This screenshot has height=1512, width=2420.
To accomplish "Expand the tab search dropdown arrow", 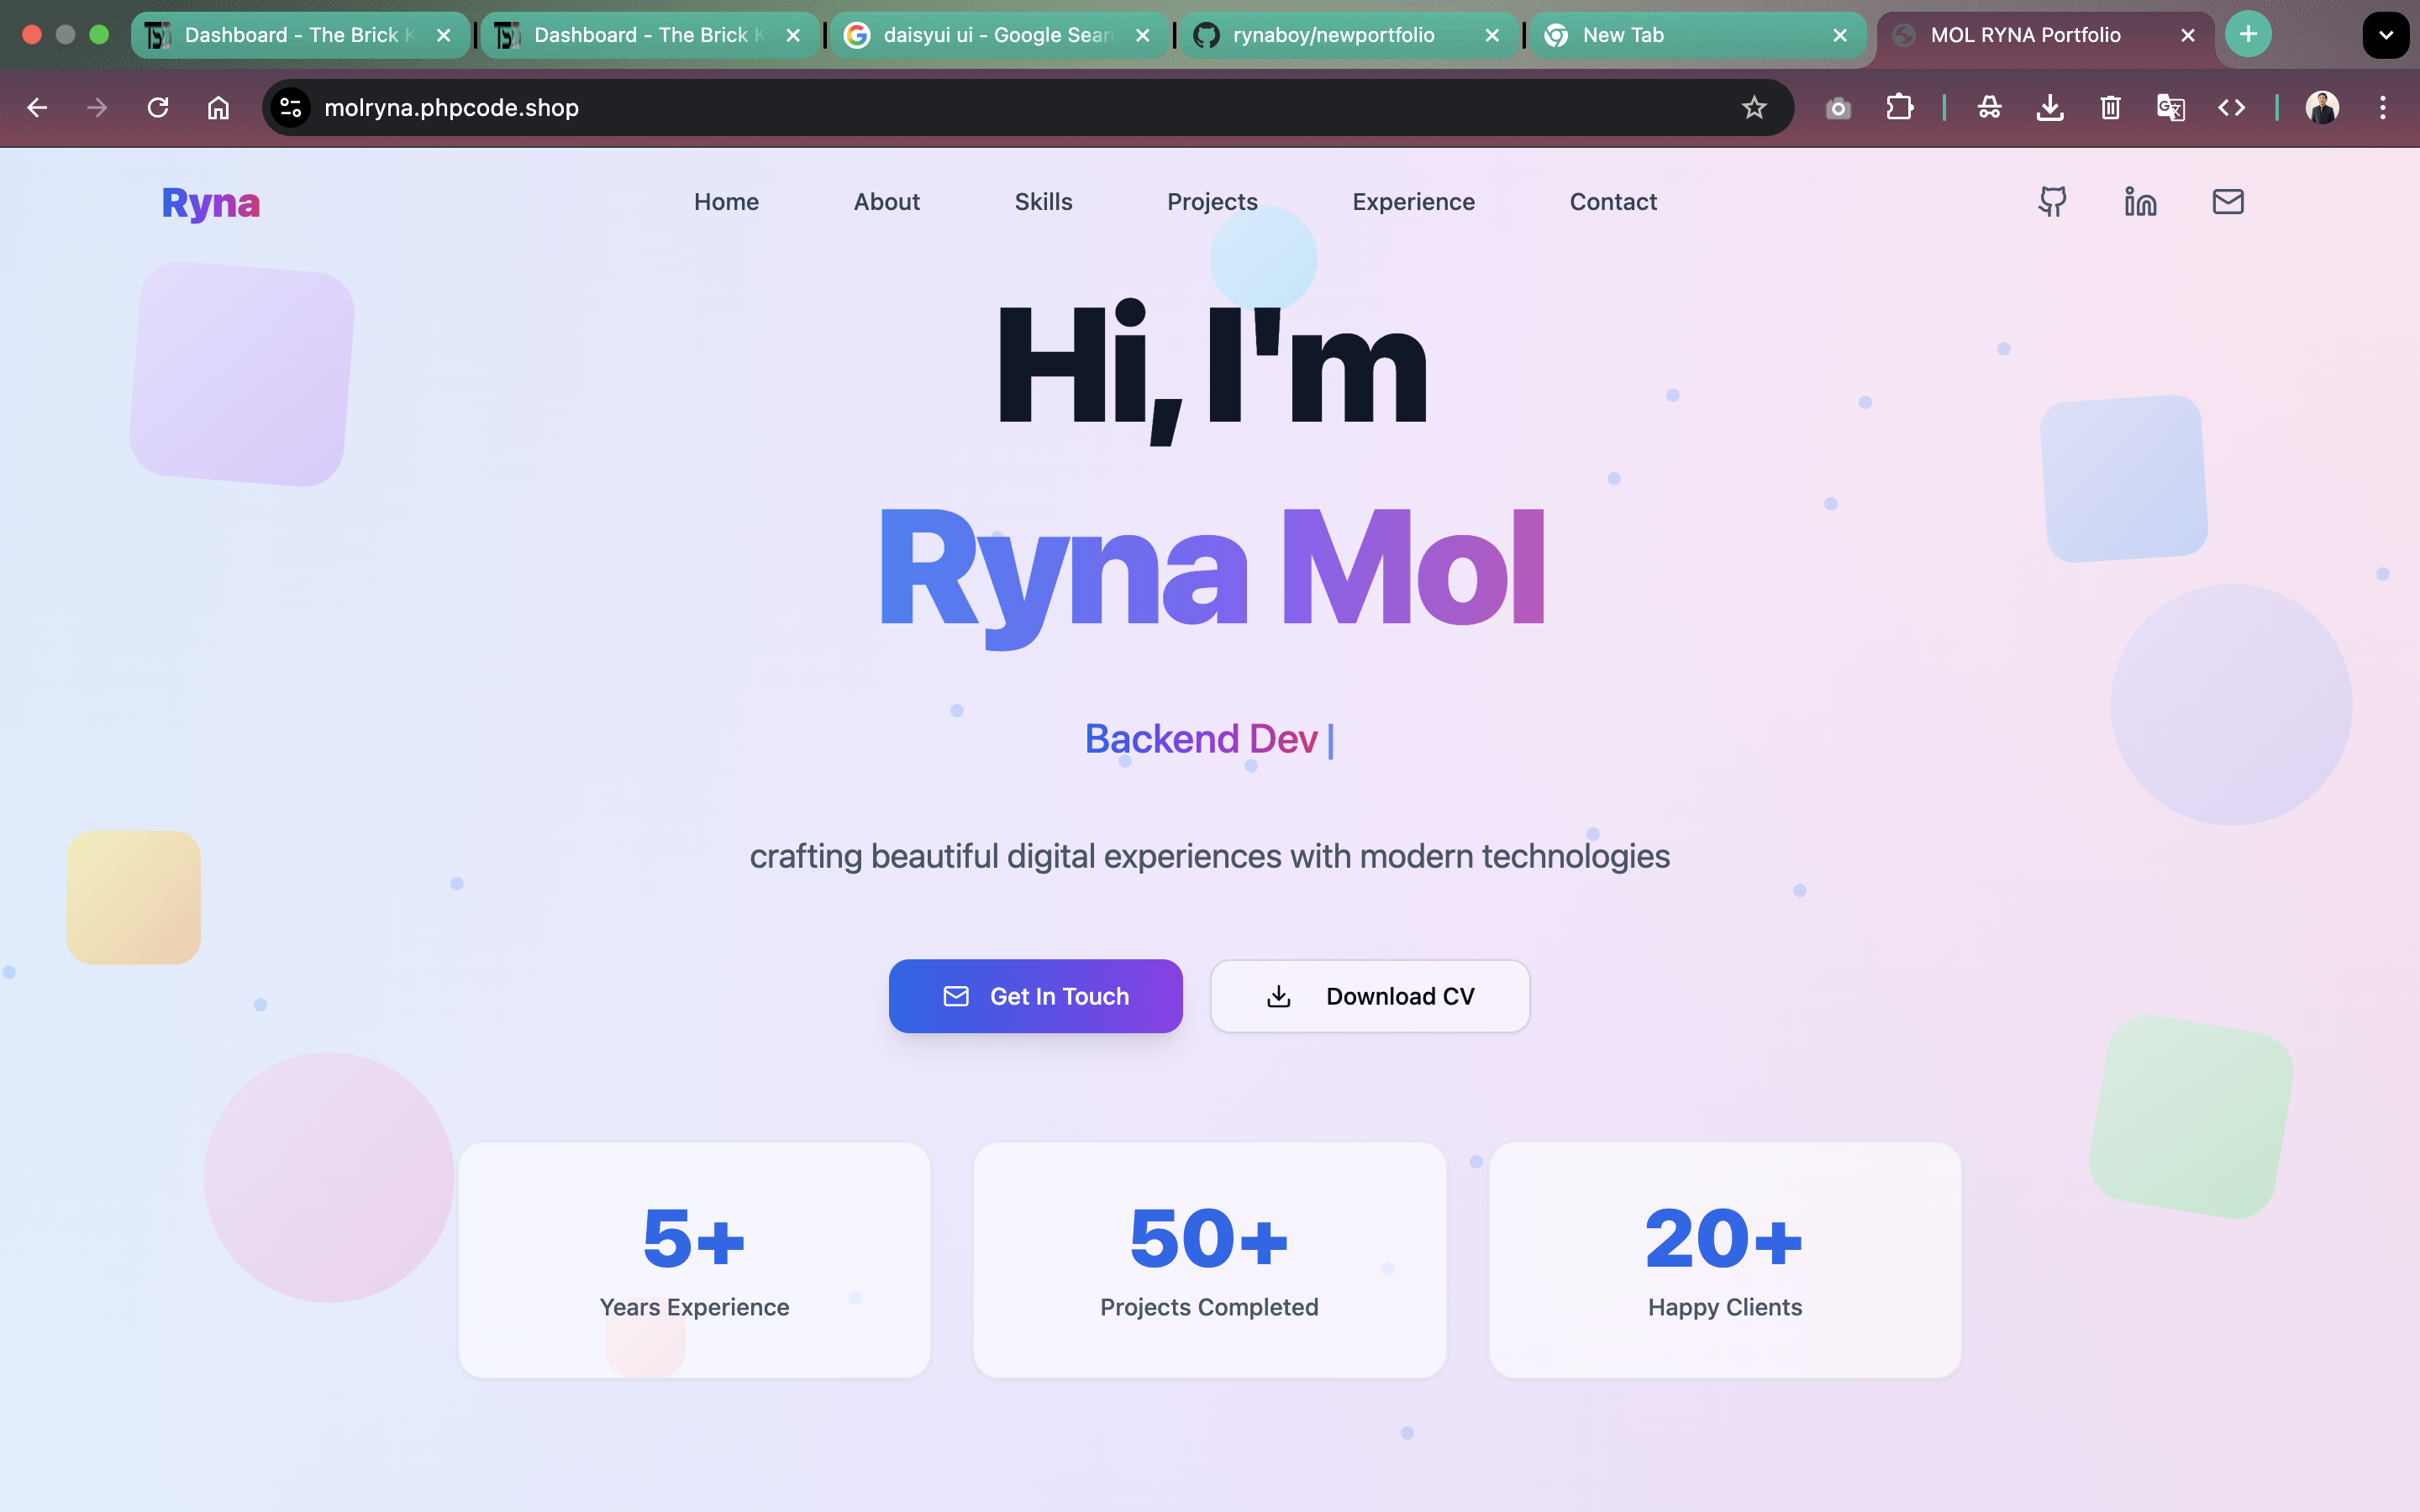I will tap(2385, 35).
